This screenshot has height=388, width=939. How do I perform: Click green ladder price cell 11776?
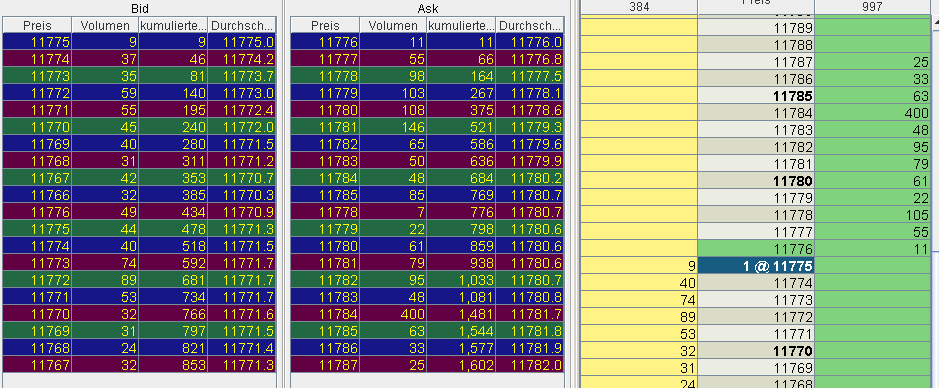pos(756,249)
